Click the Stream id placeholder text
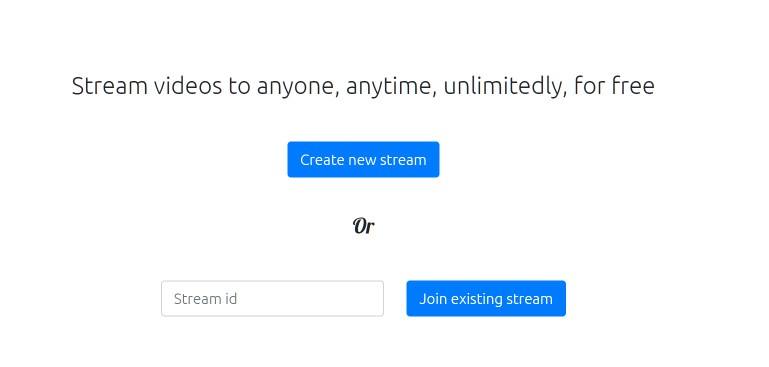 click(205, 299)
